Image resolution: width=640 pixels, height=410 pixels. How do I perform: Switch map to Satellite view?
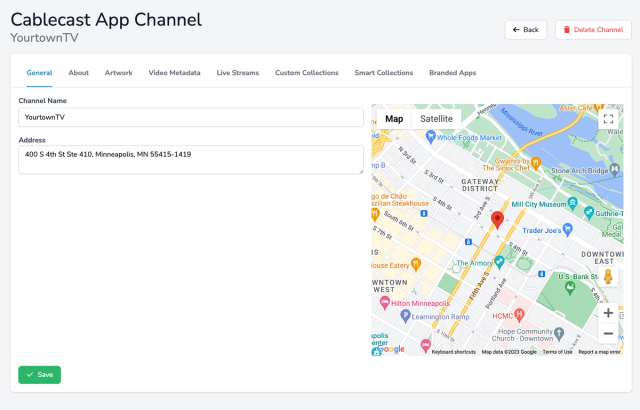[x=436, y=119]
